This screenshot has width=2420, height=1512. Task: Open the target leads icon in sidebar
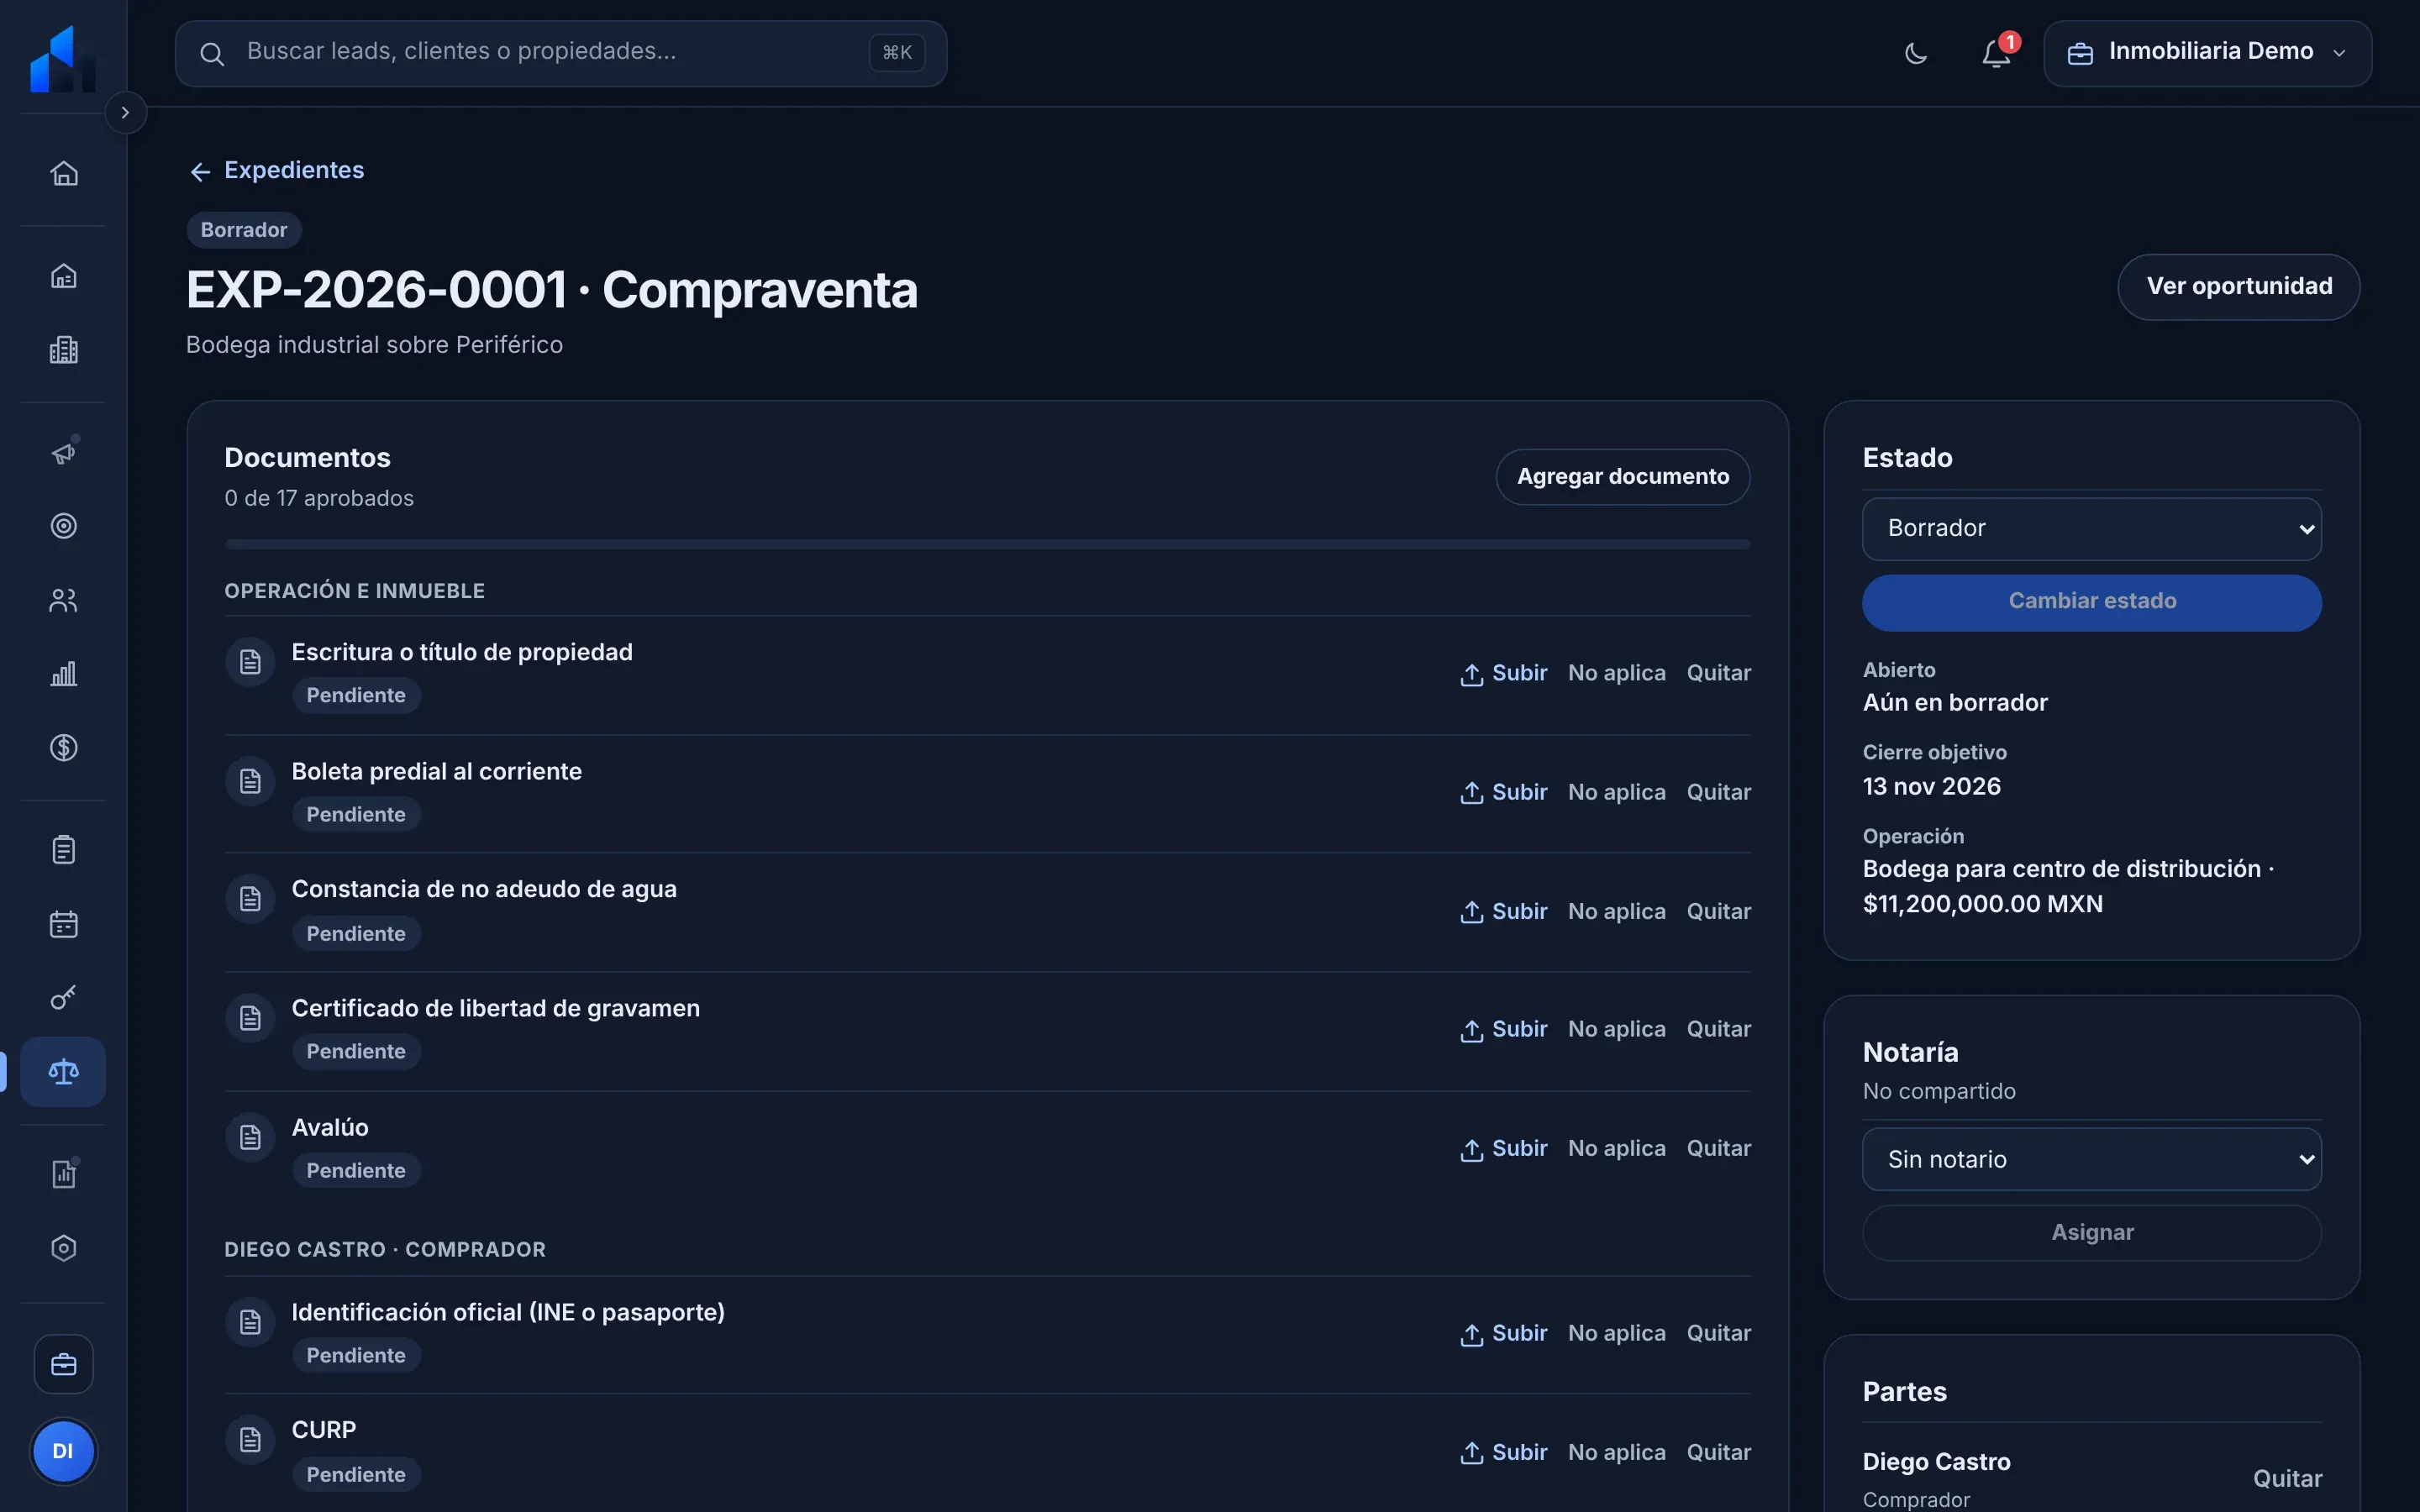click(x=63, y=526)
